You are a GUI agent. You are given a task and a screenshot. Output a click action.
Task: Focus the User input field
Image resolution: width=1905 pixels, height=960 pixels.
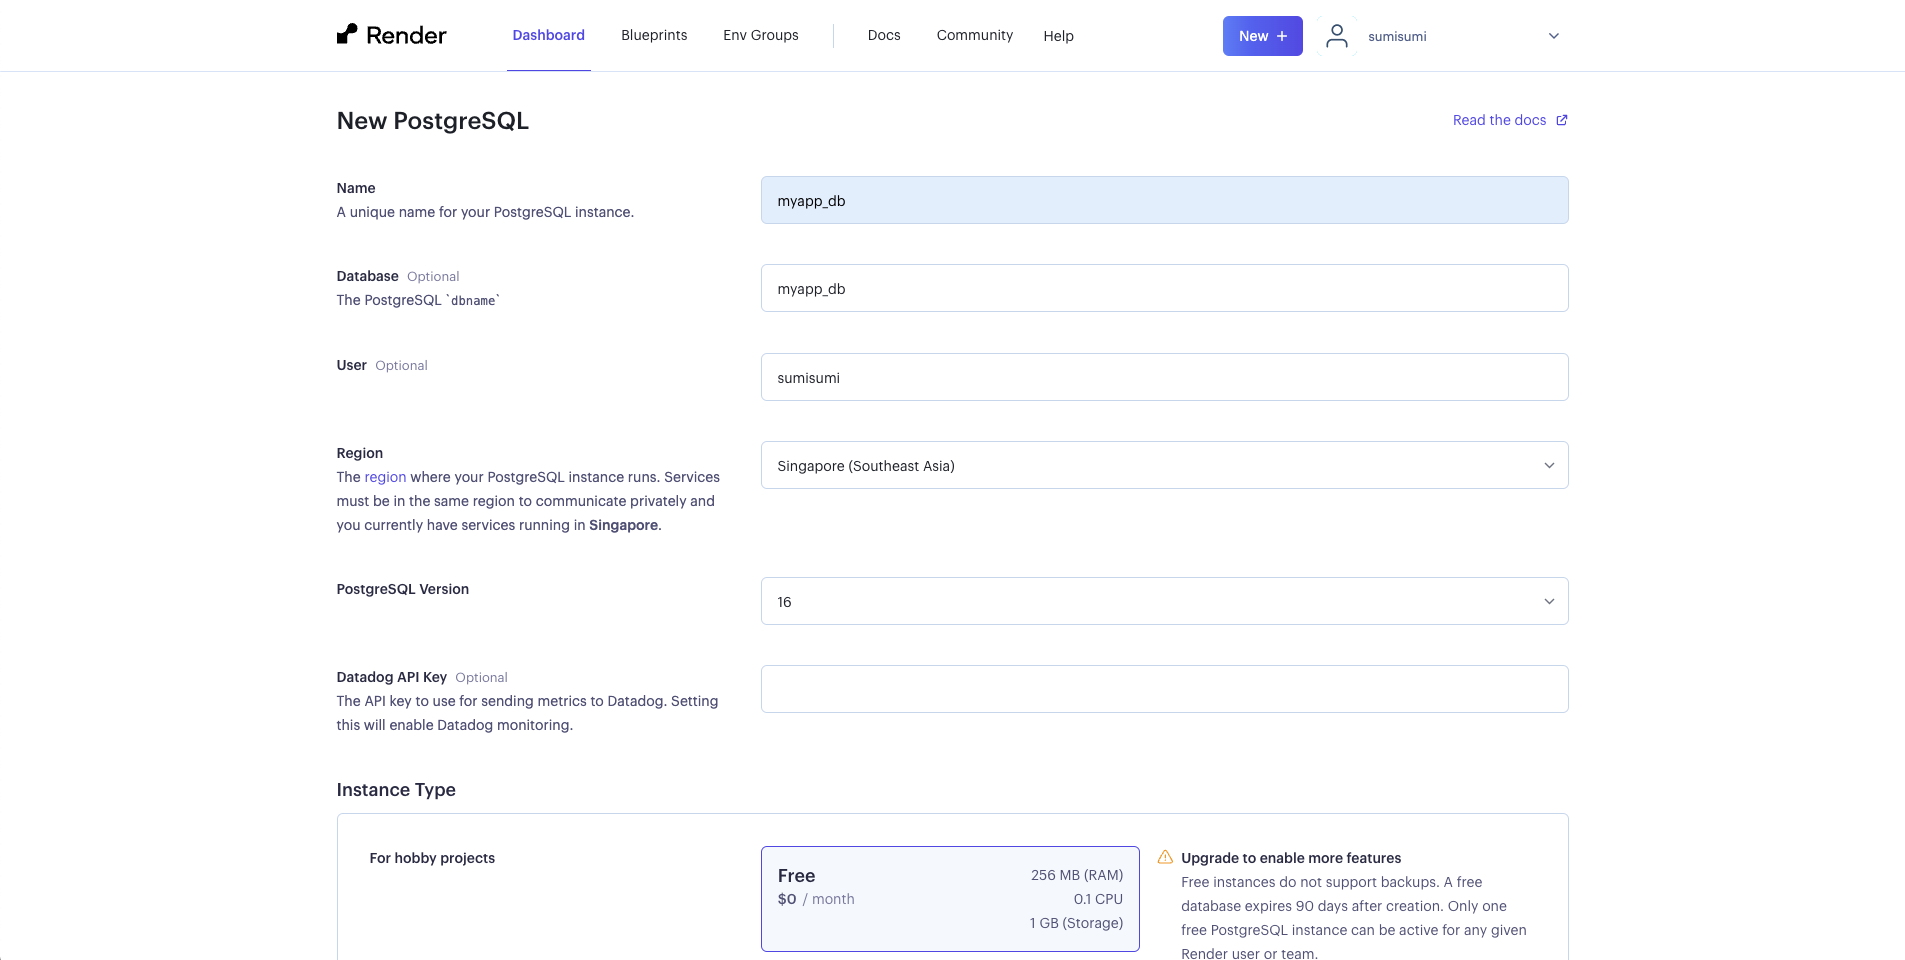point(1164,377)
